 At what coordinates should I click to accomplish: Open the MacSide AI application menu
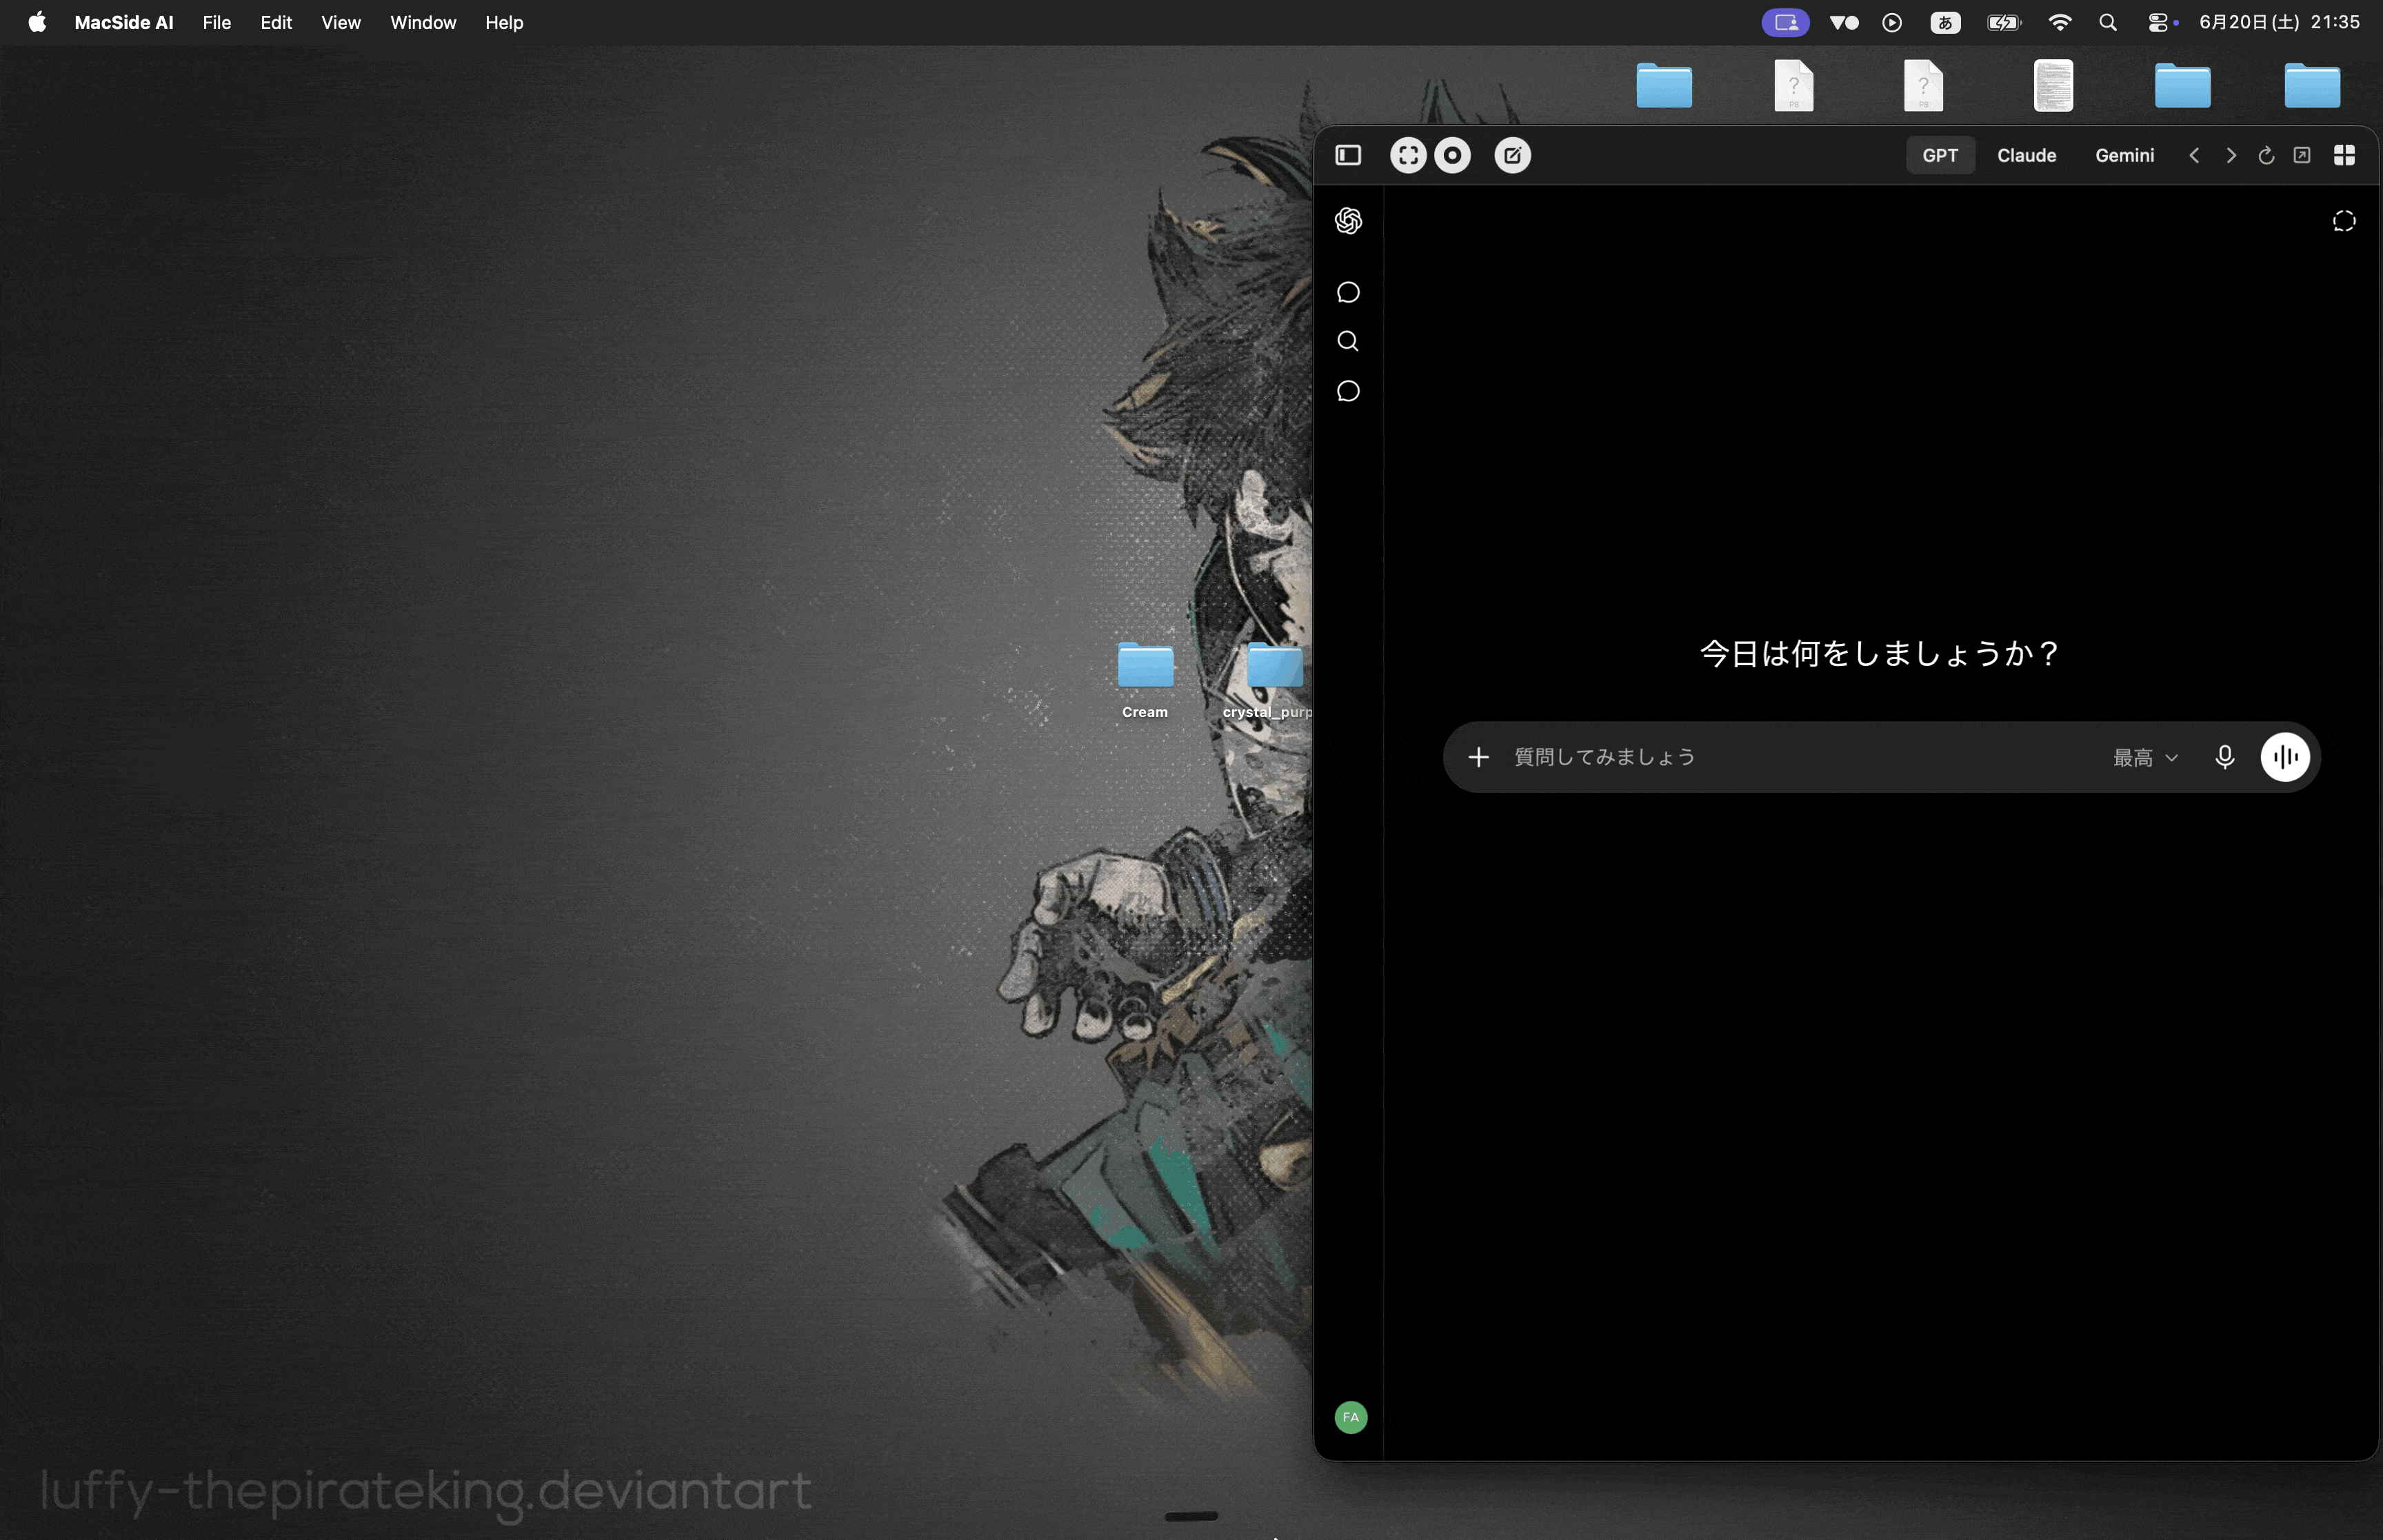pyautogui.click(x=124, y=22)
